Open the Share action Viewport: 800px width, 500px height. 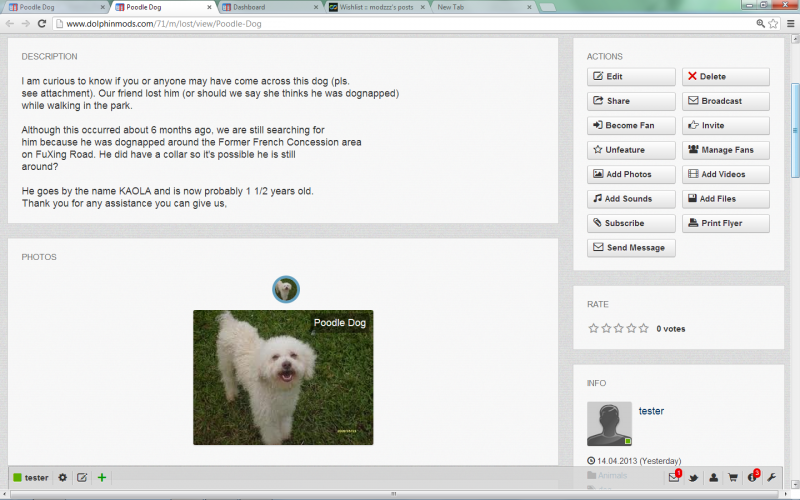631,101
